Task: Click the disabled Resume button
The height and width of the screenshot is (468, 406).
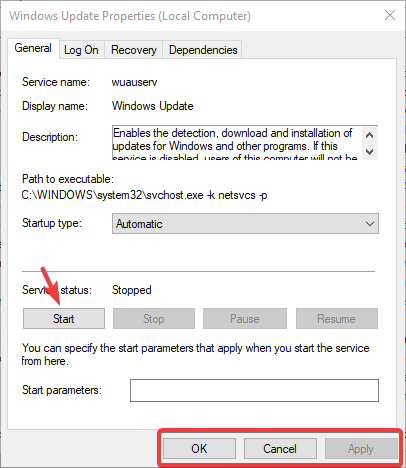Action: (337, 319)
